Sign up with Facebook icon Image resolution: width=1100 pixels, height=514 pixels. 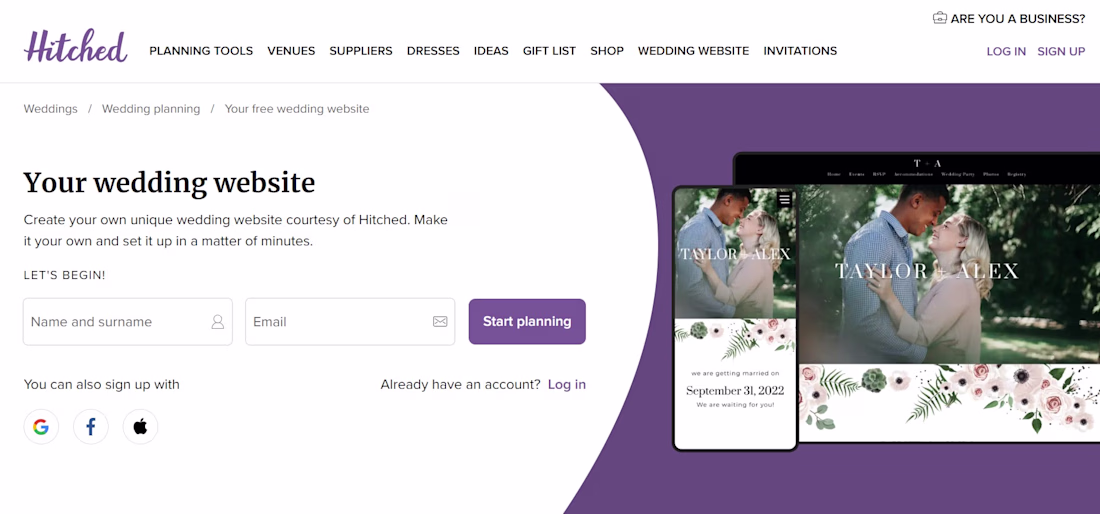tap(90, 426)
